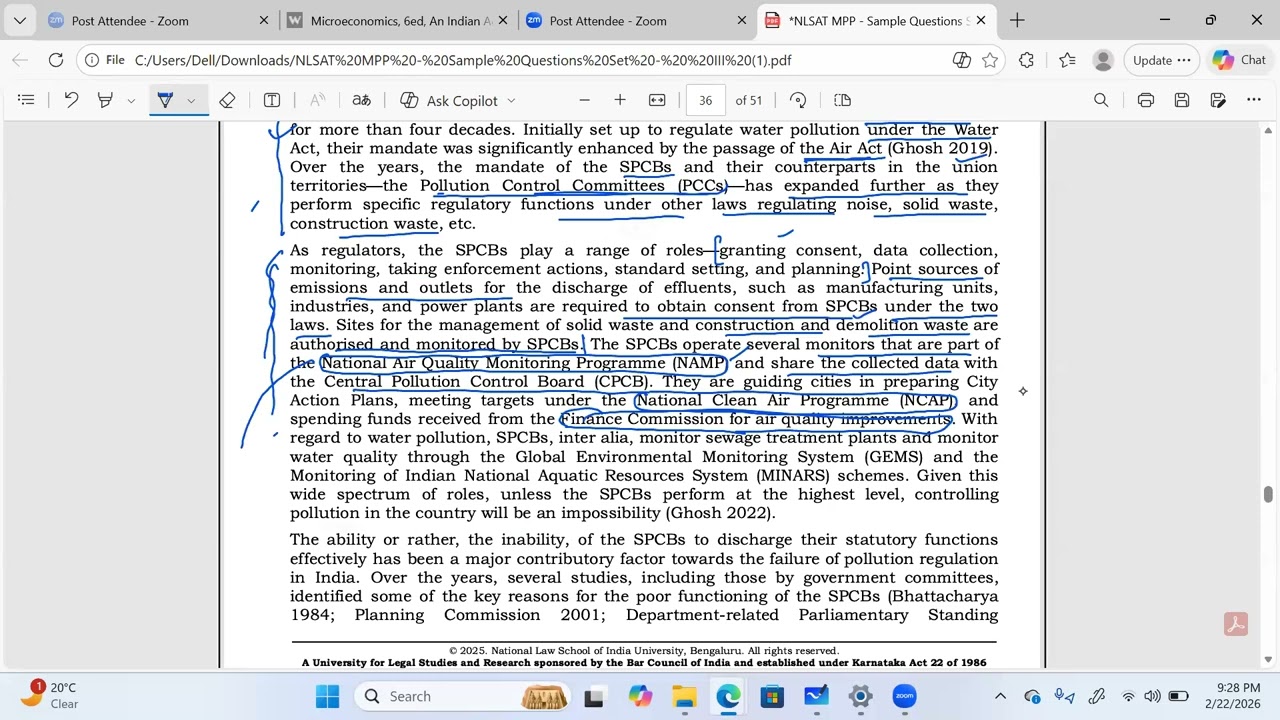
Task: Open Ask Copilot for this PDF
Action: [x=449, y=100]
